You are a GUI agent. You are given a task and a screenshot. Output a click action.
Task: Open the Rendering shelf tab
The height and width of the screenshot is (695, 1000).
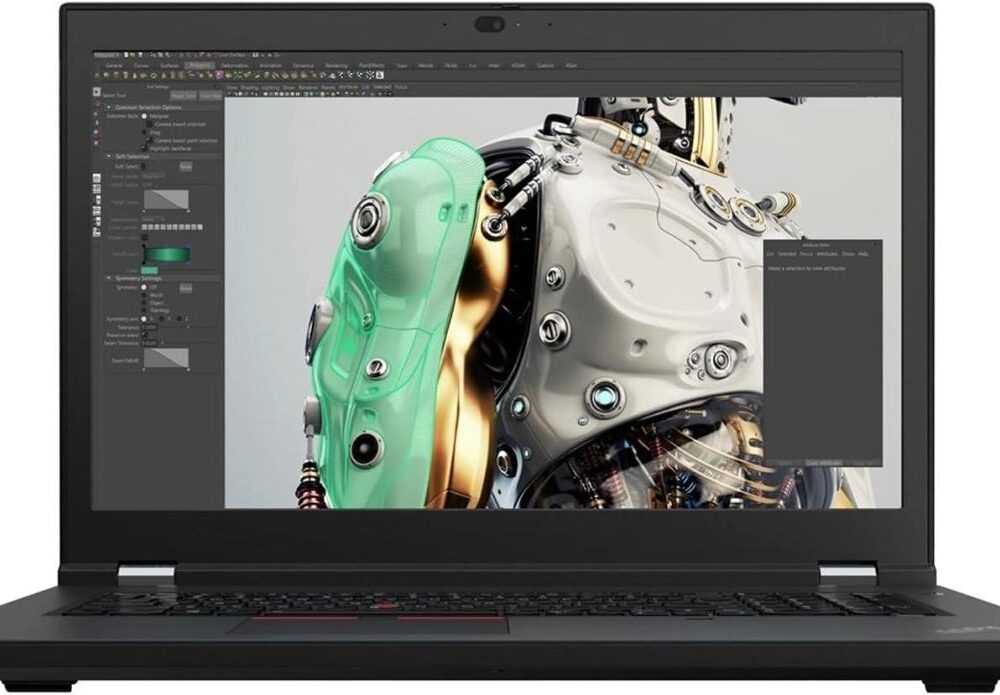[337, 66]
